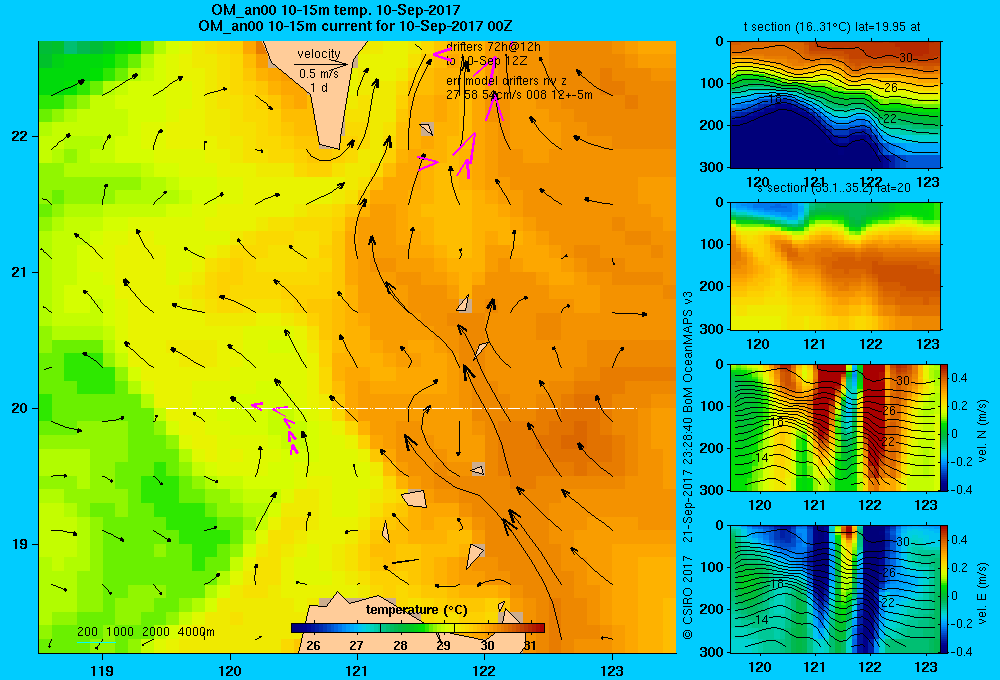This screenshot has width=1000, height=680.
Task: Click the temperature color bar on the map
Action: tap(418, 628)
